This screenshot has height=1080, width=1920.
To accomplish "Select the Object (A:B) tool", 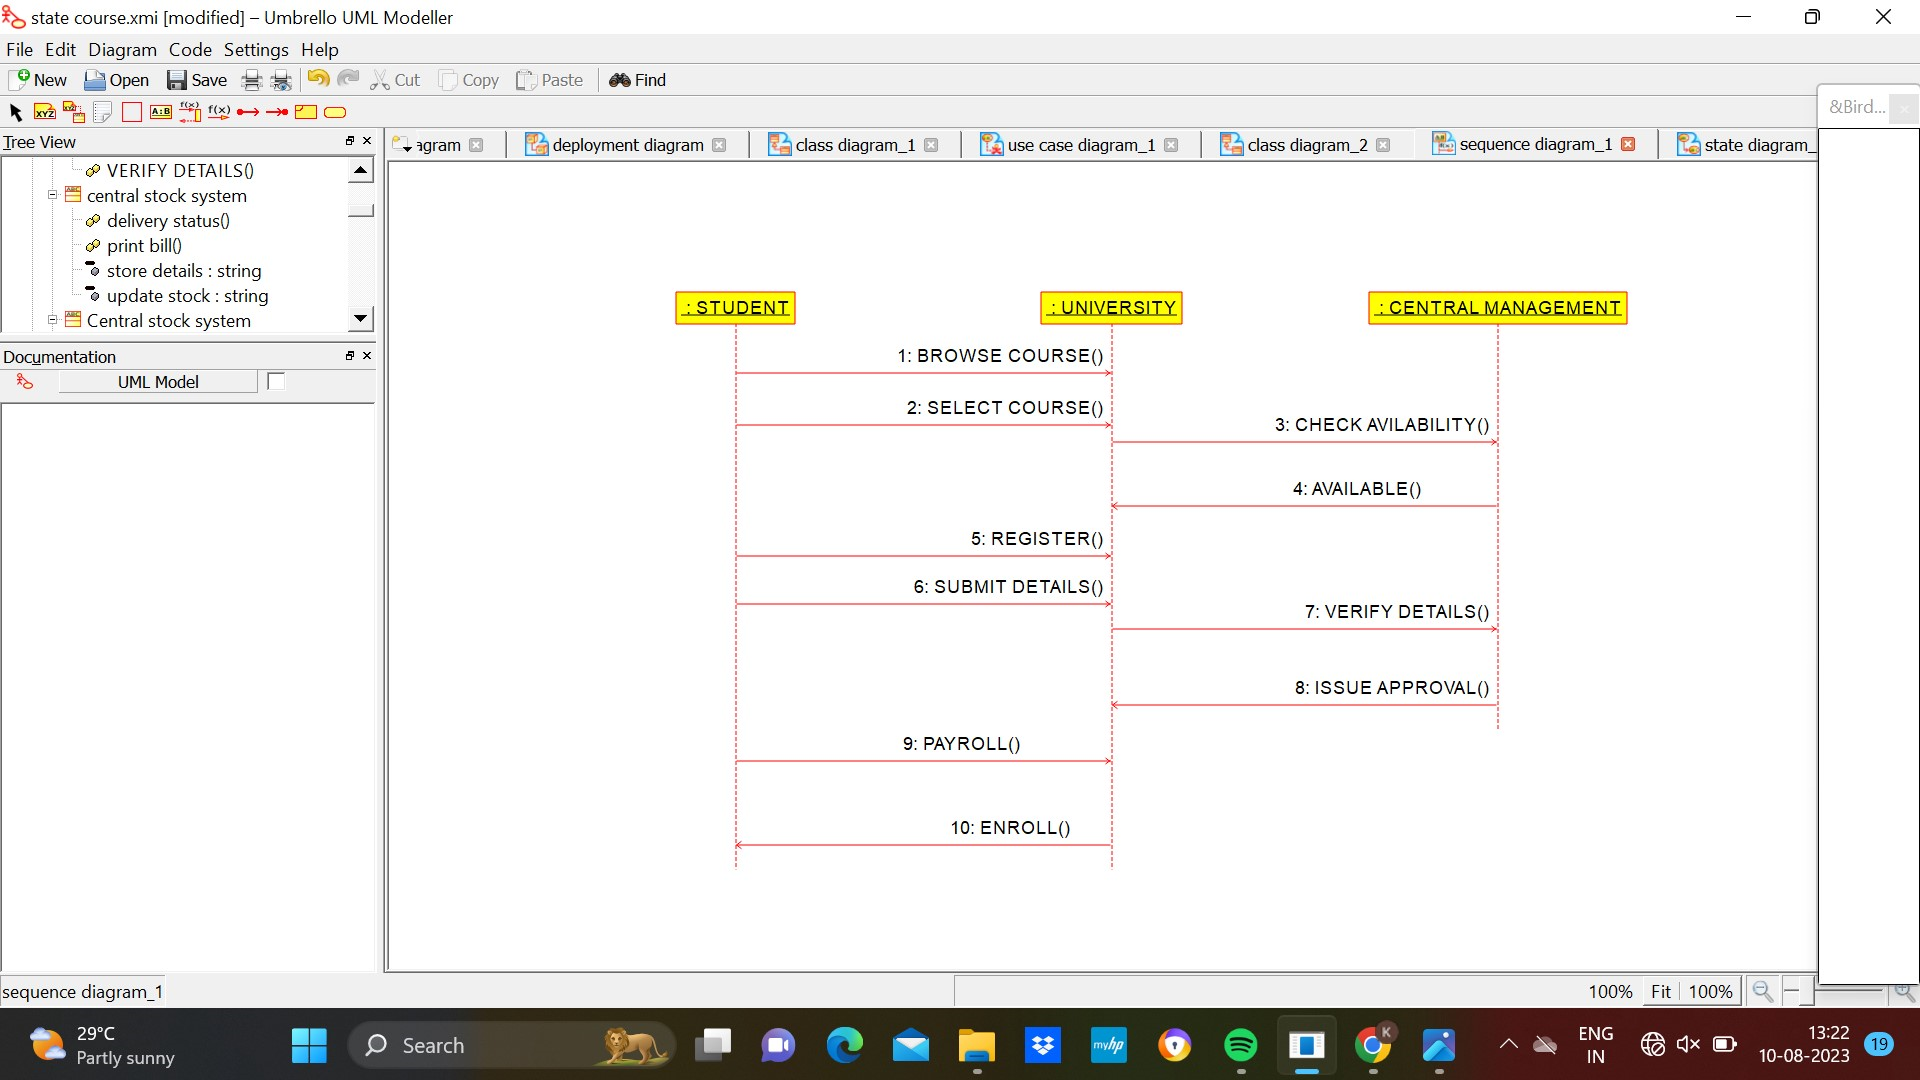I will click(x=161, y=112).
